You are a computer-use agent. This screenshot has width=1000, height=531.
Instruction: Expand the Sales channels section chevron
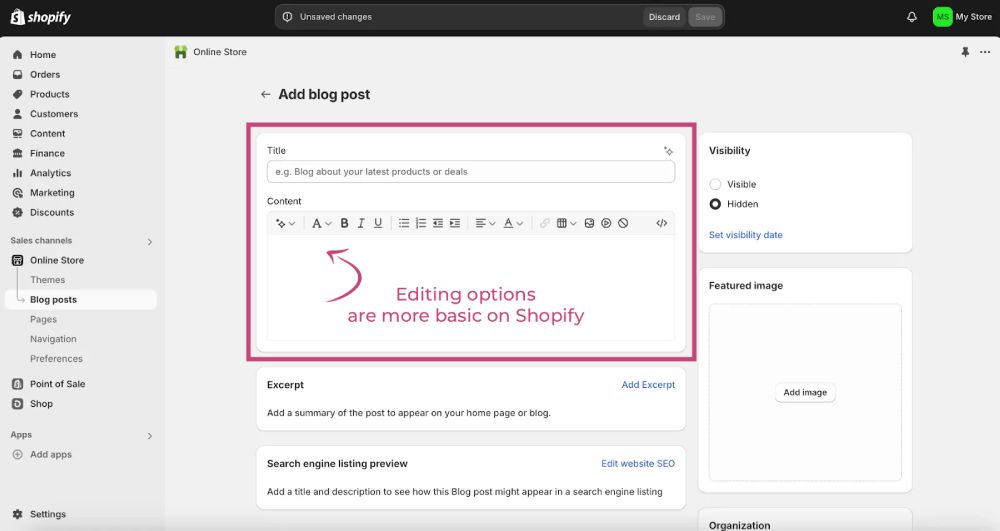[x=150, y=242]
